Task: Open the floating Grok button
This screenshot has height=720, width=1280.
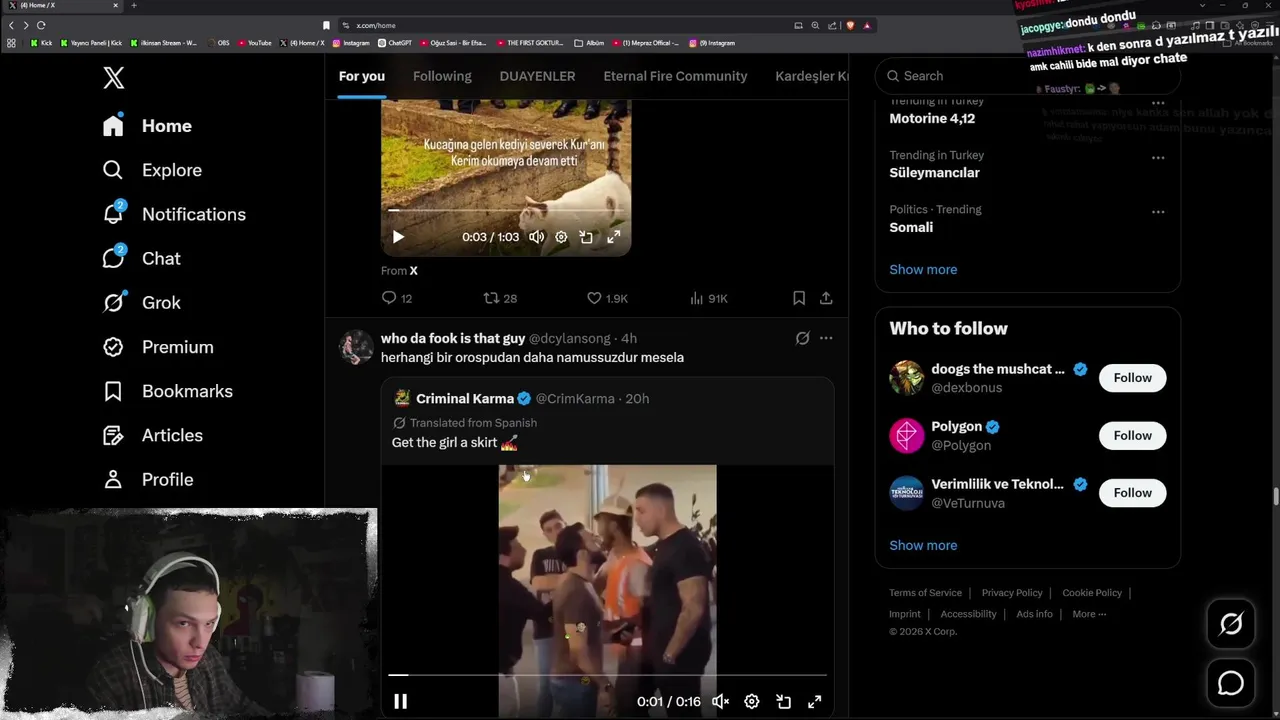Action: point(1231,625)
